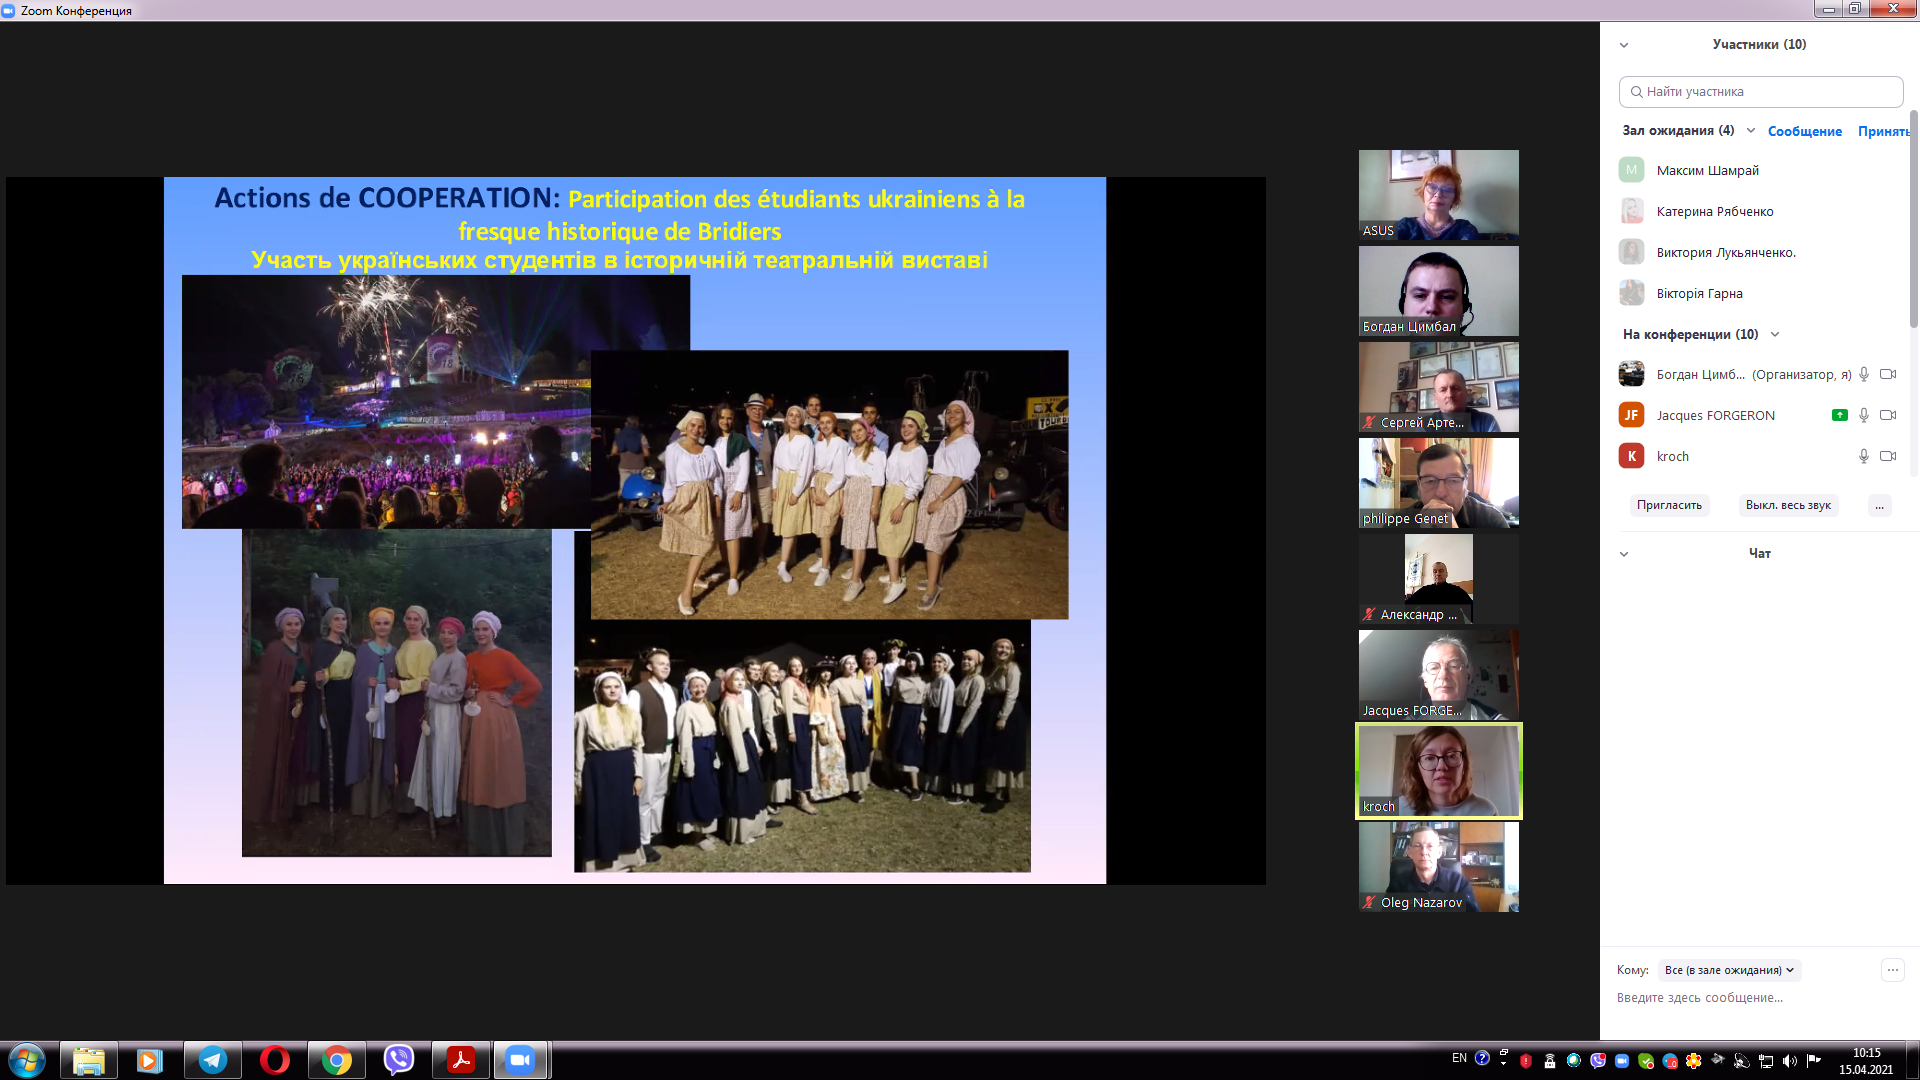Select the Oleg Nazarov video thumbnail
Image resolution: width=1920 pixels, height=1080 pixels.
point(1438,867)
